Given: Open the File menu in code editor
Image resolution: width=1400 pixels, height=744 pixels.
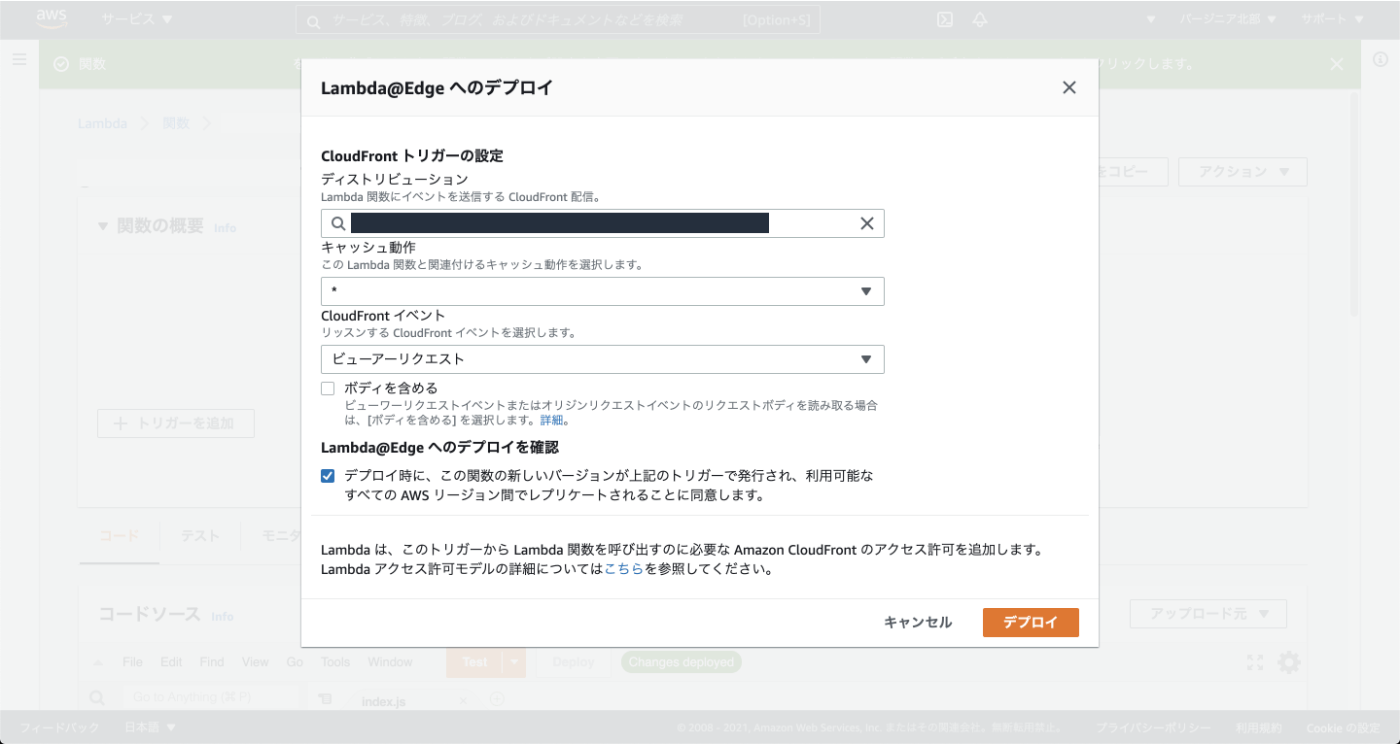Looking at the screenshot, I should point(132,662).
